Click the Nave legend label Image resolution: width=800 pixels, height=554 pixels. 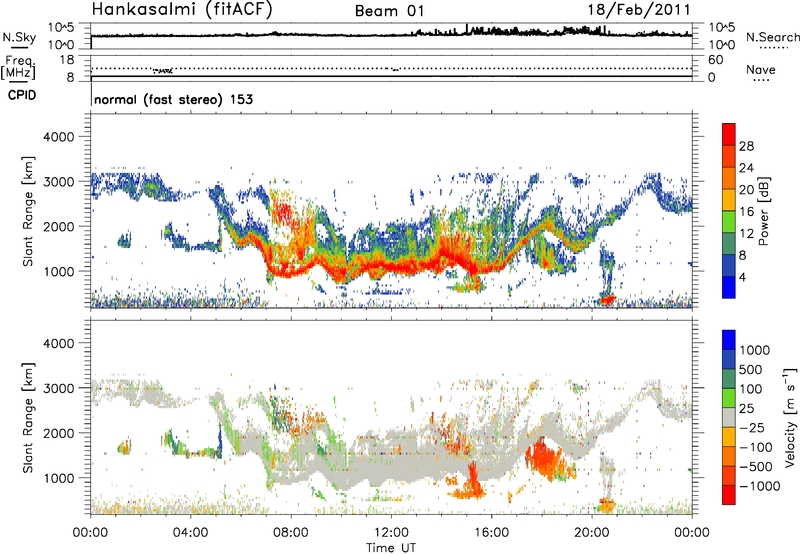pos(761,69)
